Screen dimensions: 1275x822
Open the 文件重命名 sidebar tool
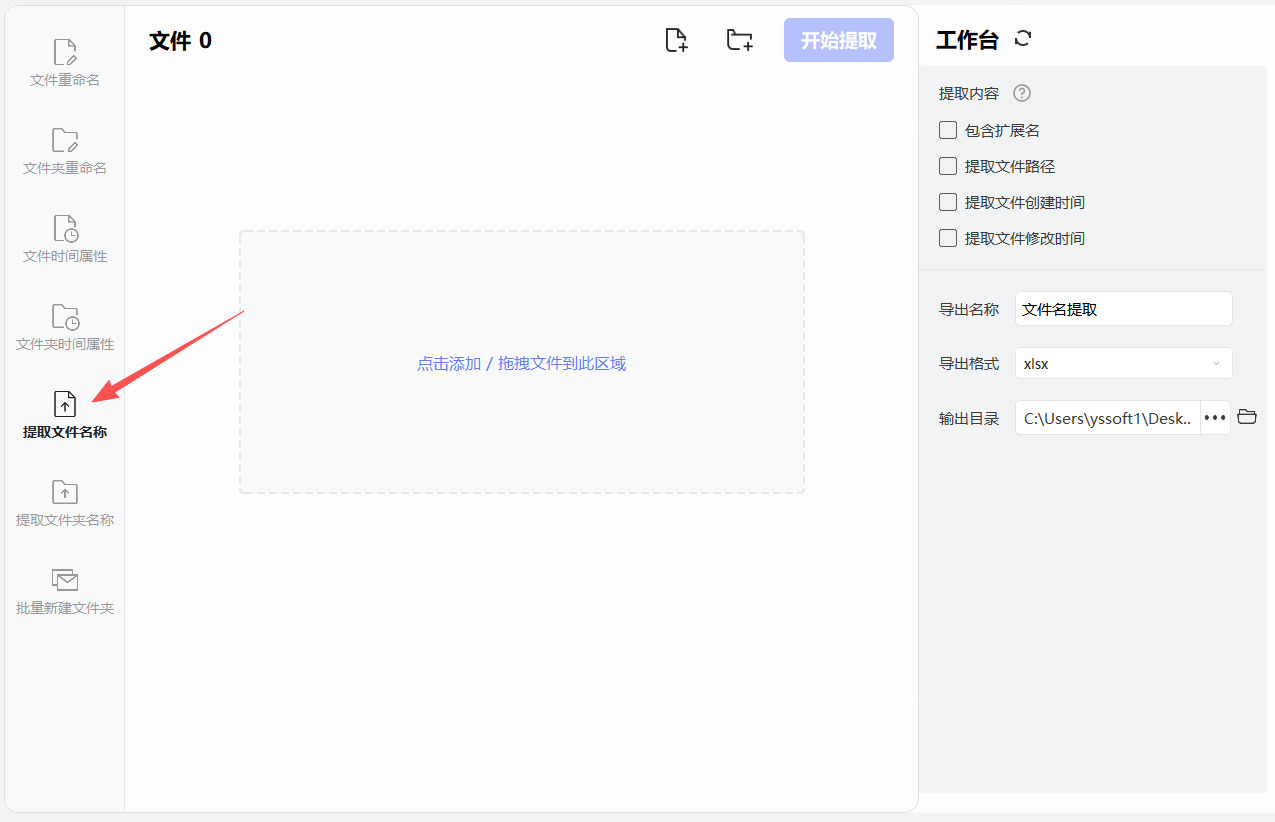pyautogui.click(x=65, y=62)
